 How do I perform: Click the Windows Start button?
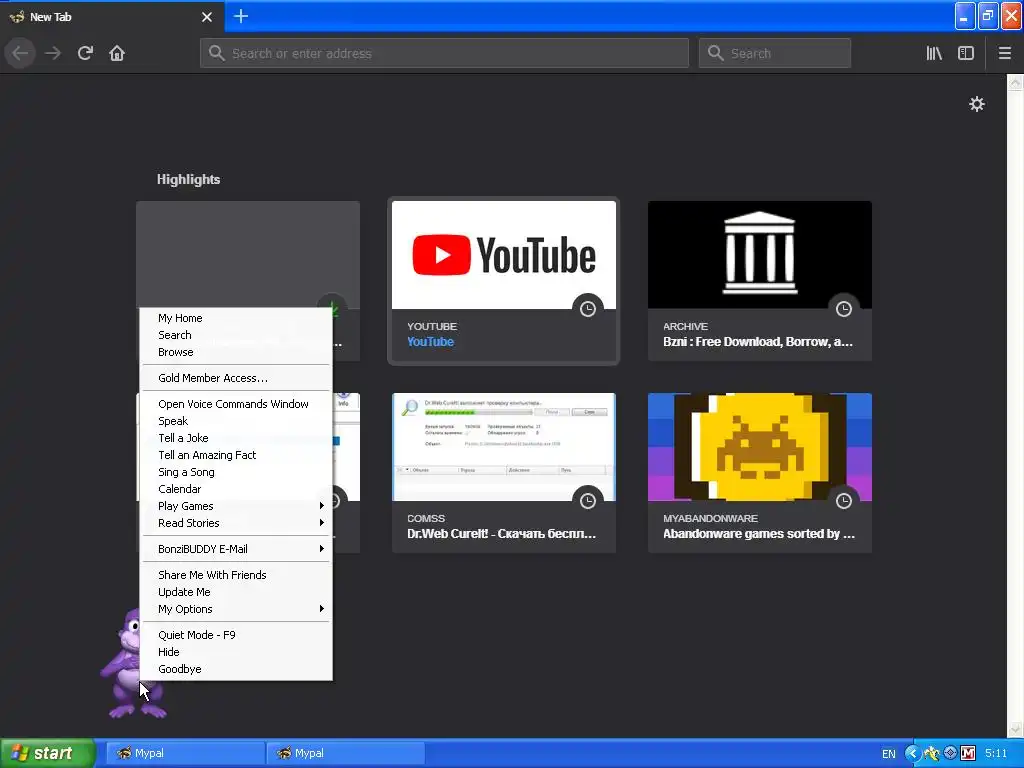[47, 753]
